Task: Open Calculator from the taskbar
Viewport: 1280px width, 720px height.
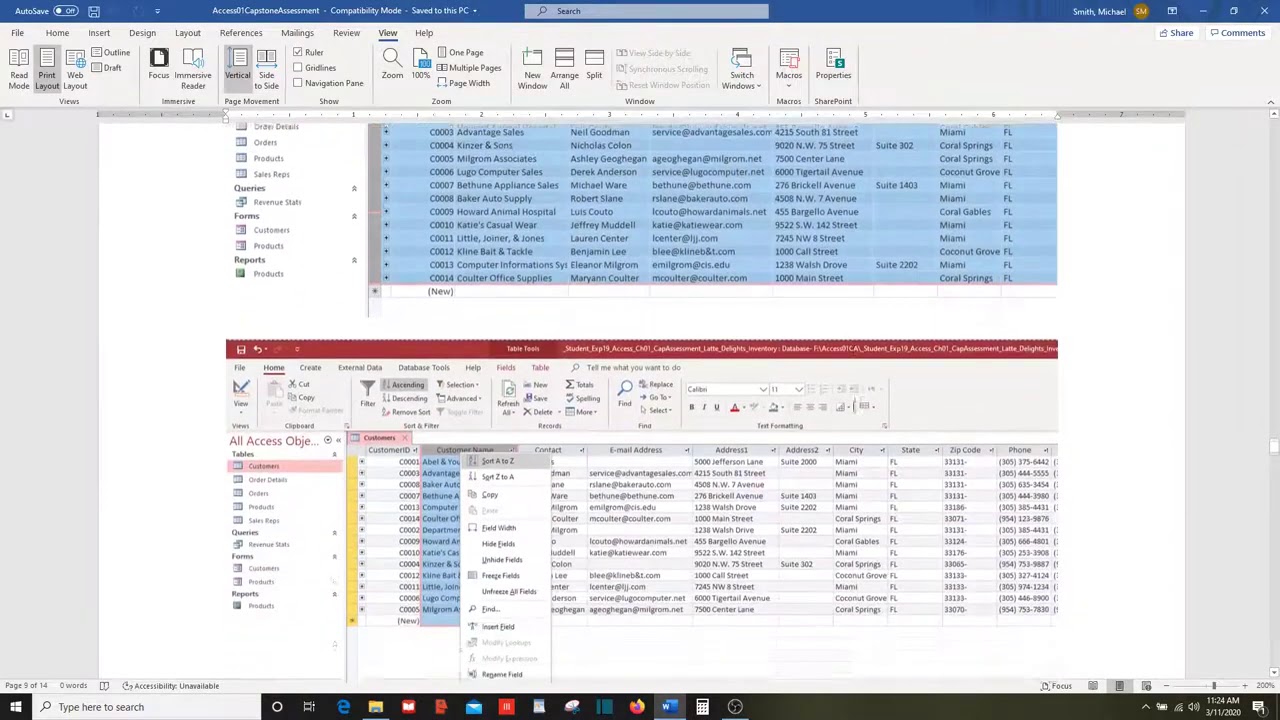Action: (702, 707)
